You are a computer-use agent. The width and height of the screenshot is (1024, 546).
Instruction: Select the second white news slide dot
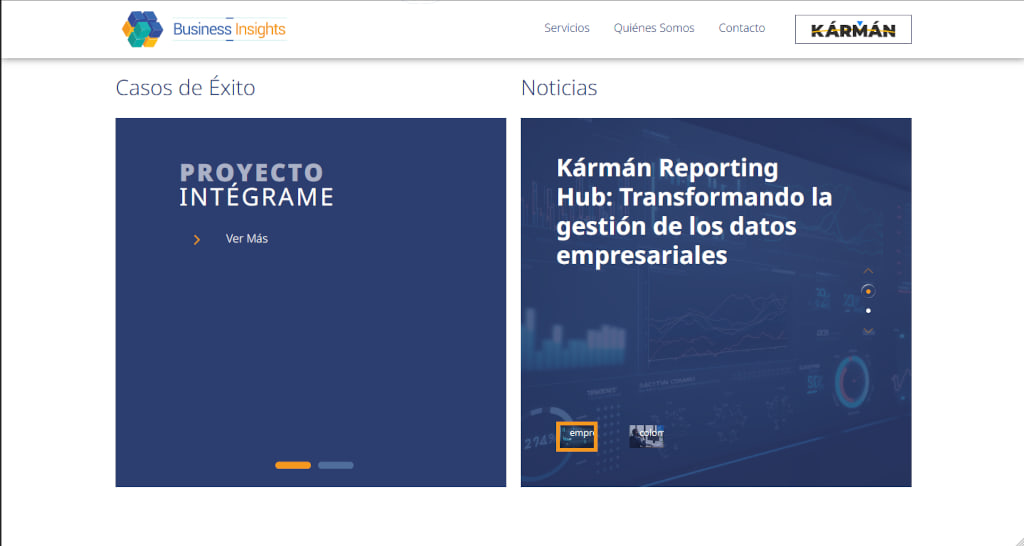[868, 311]
